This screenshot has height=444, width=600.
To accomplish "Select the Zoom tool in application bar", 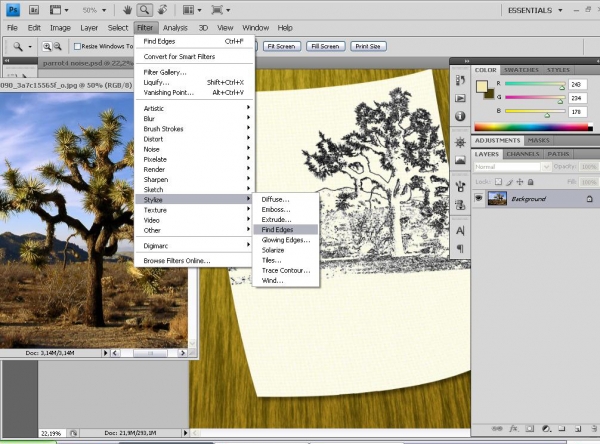I will pos(144,10).
